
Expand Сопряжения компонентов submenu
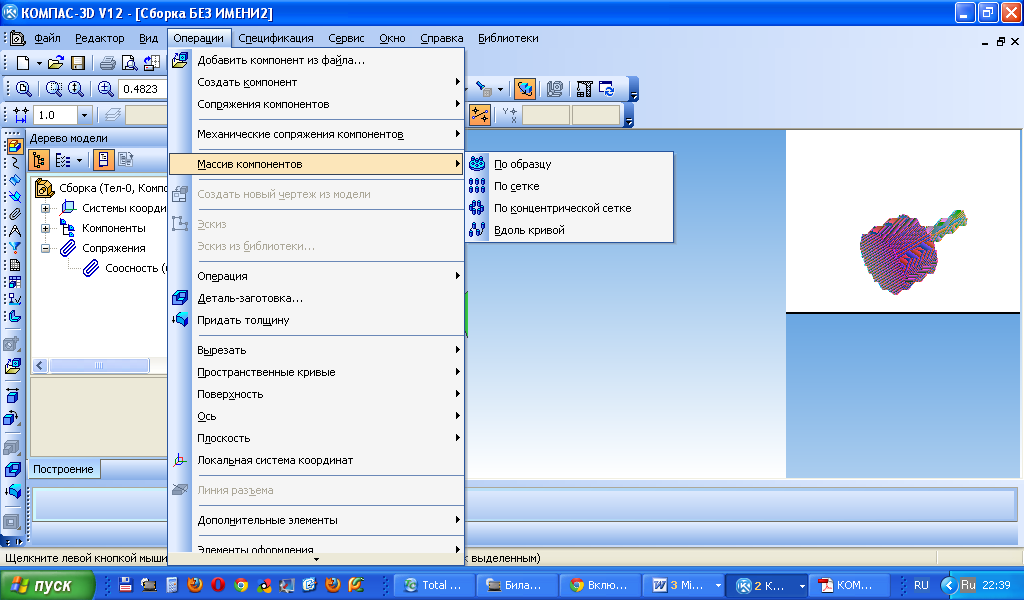316,104
